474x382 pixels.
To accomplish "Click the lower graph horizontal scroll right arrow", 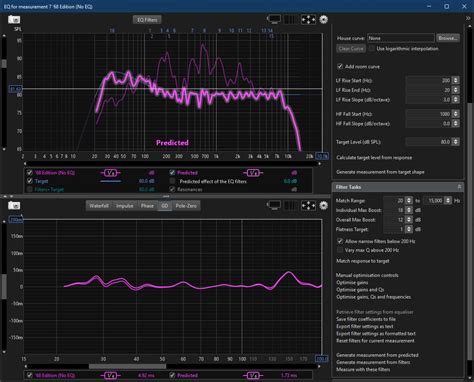I will click(319, 366).
